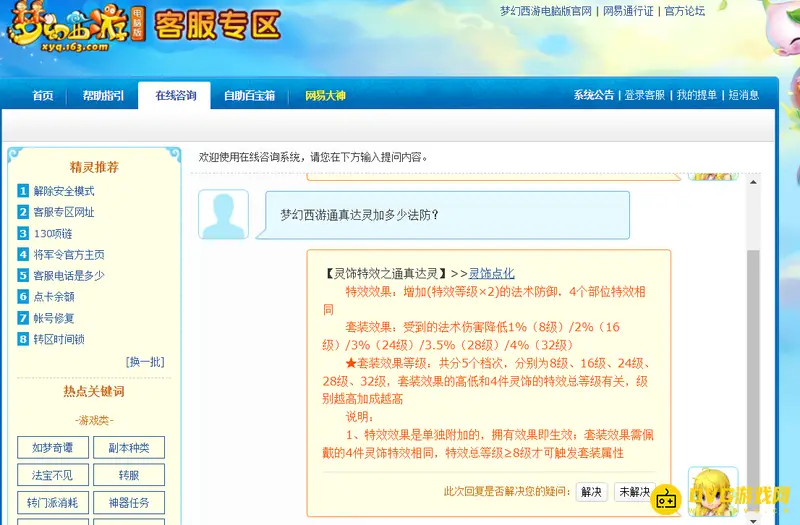800x525 pixels.
Task: Click 将军令官方主页 recommendation
Action: click(x=69, y=254)
